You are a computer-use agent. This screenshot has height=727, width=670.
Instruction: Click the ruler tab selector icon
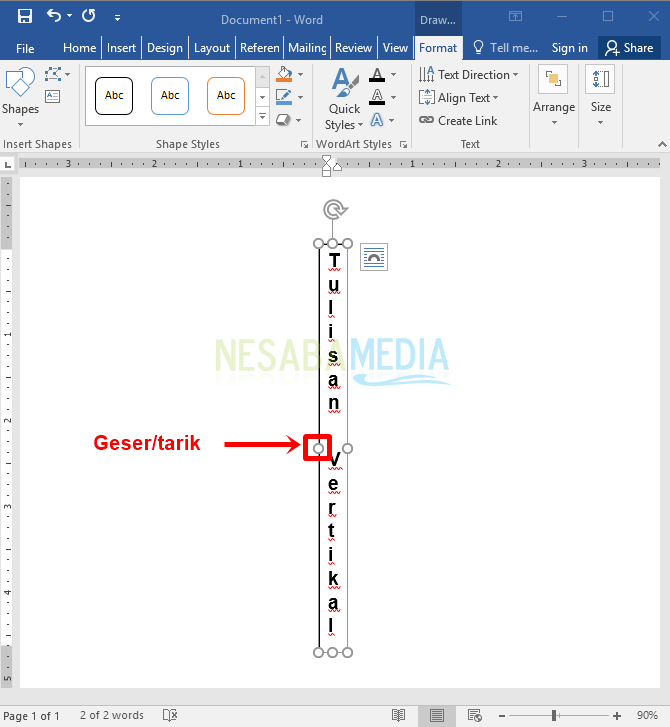8,164
